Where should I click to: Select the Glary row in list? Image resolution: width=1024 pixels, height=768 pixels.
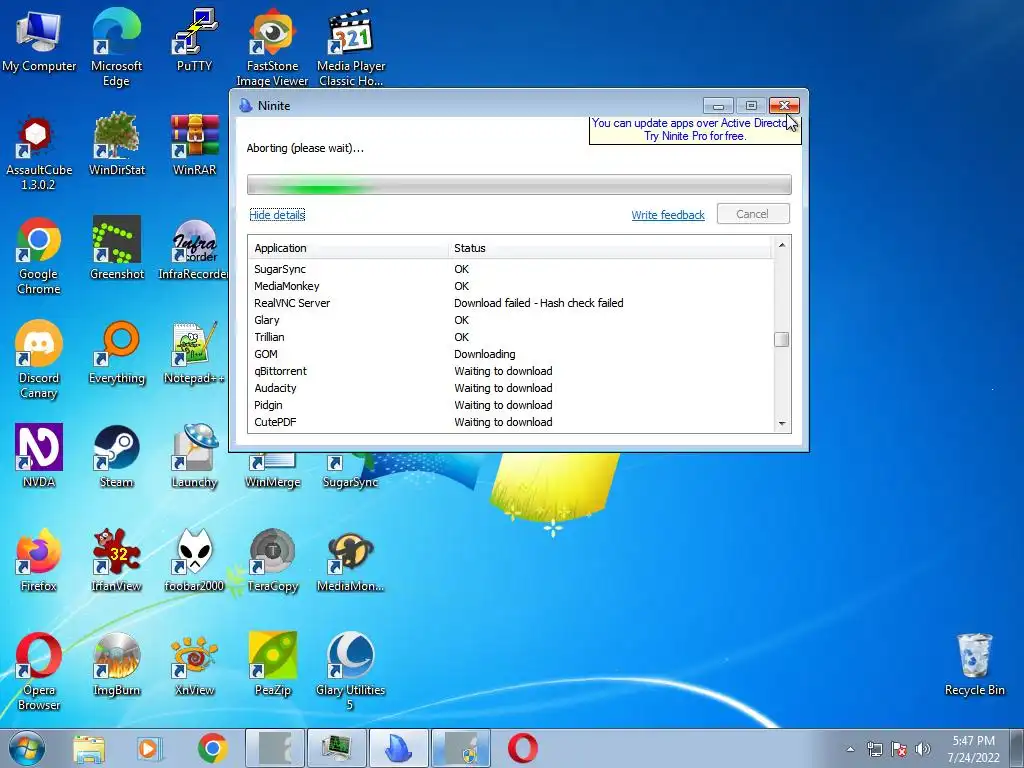point(511,320)
